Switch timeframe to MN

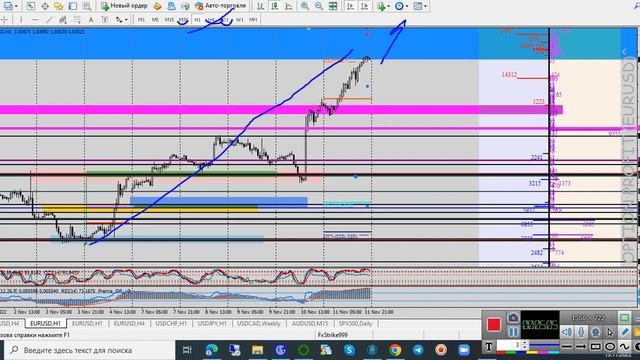pos(253,20)
